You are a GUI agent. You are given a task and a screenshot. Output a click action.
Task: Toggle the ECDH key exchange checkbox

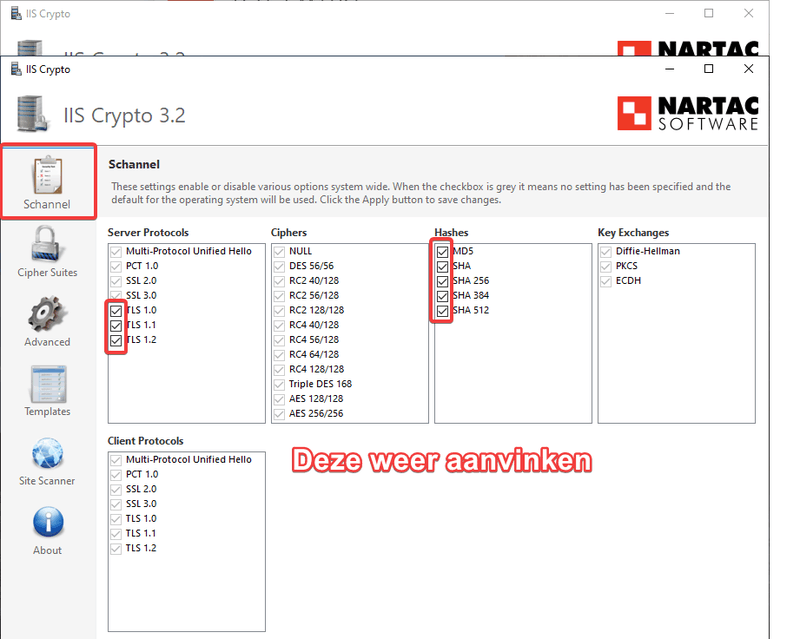click(x=606, y=281)
